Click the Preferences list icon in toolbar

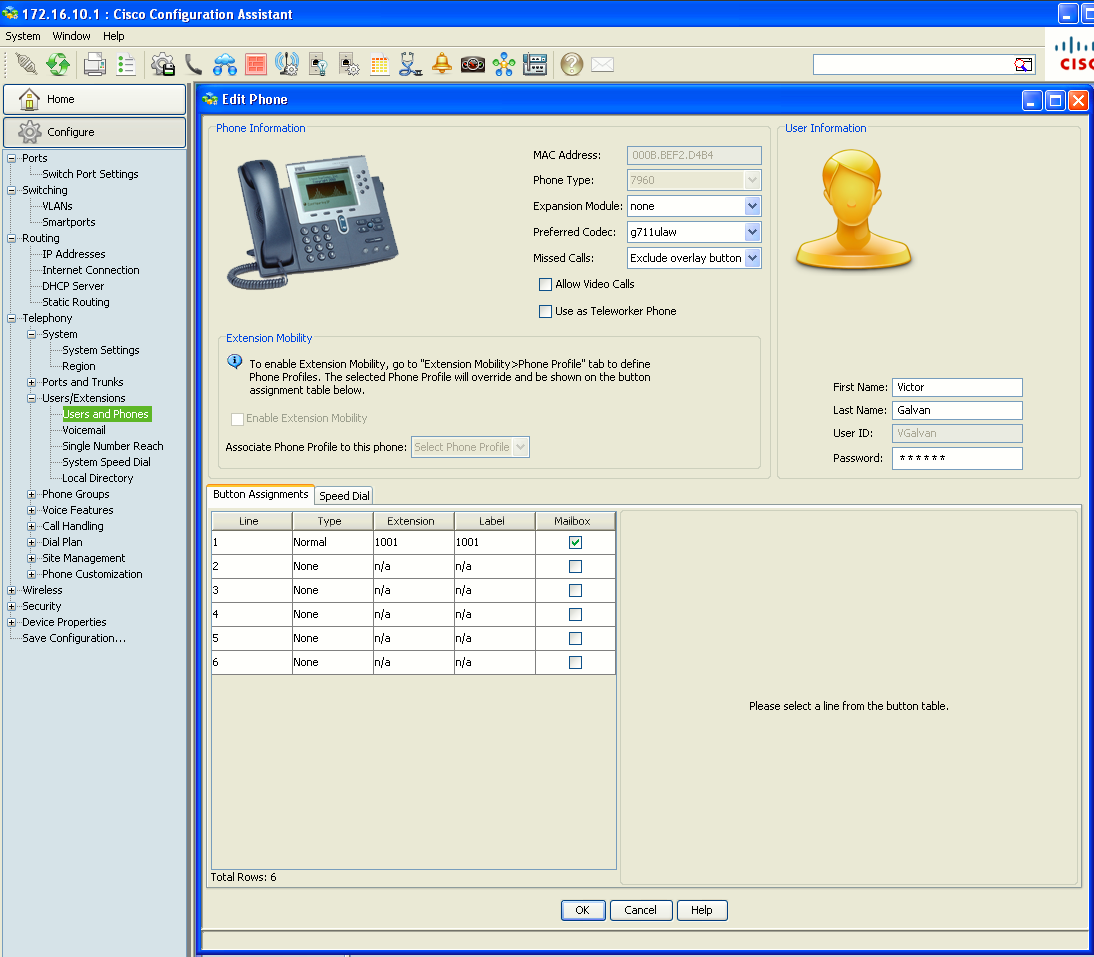(126, 64)
